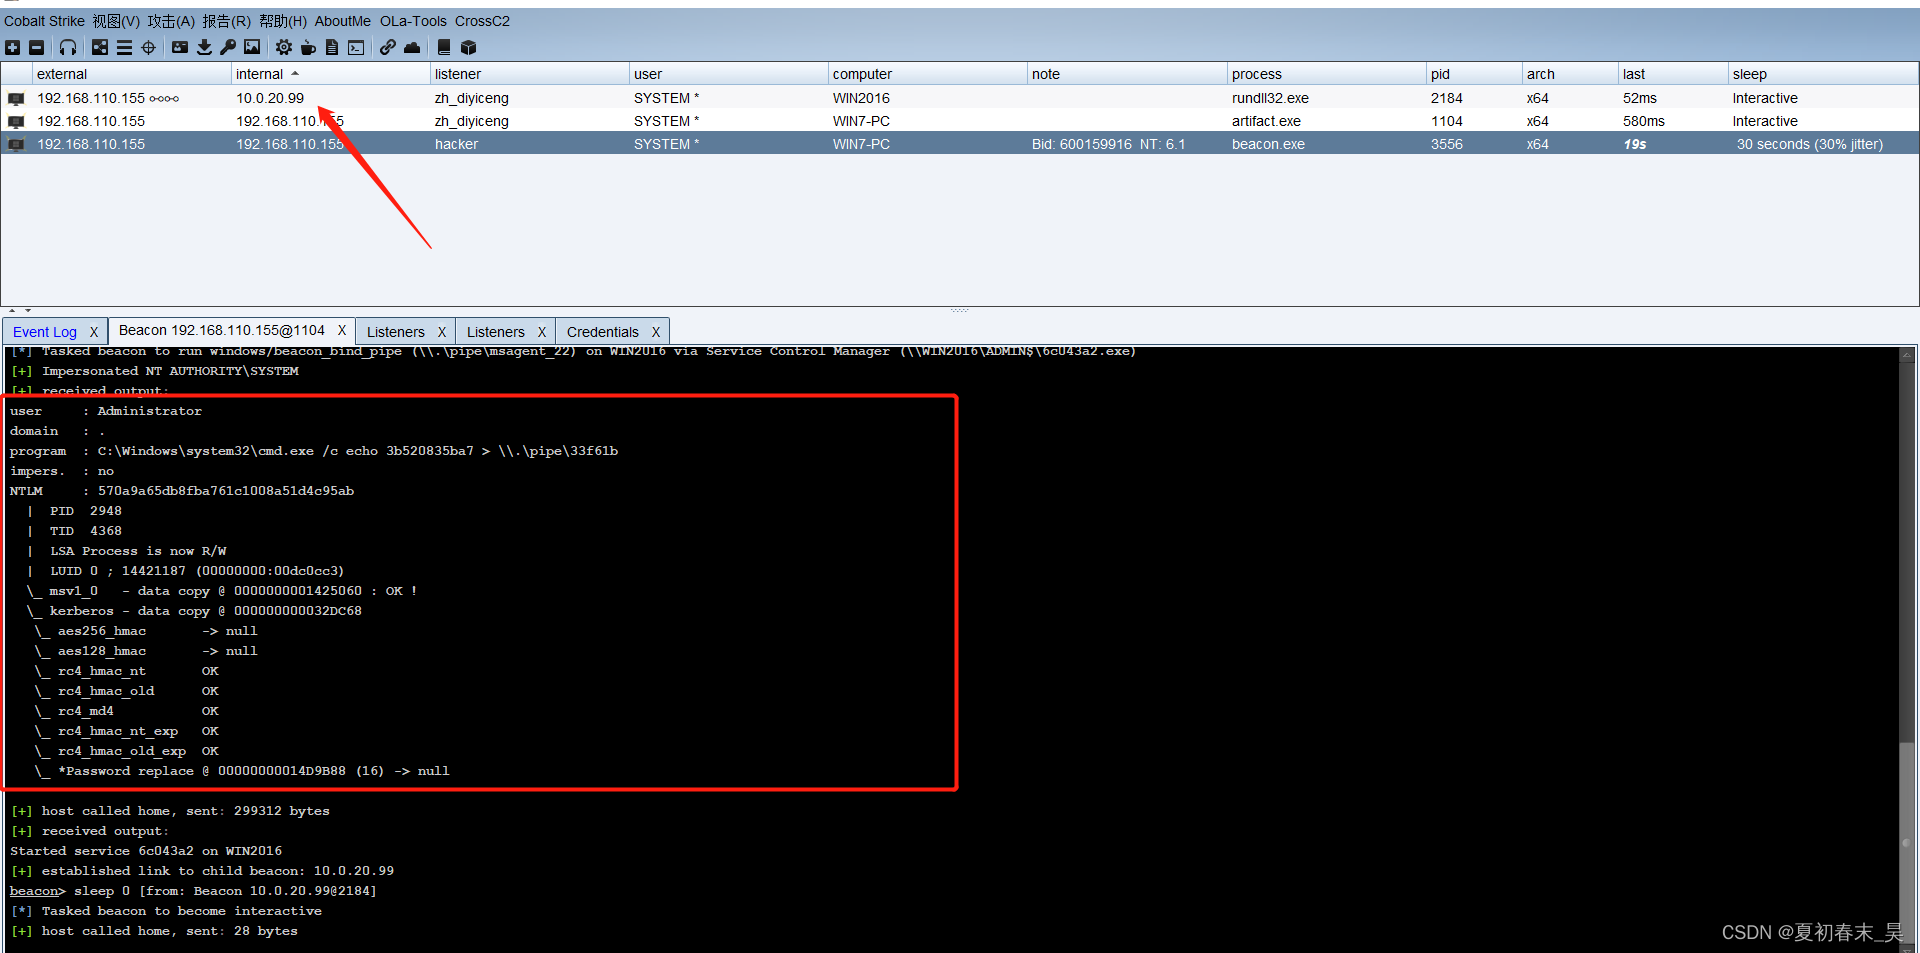Click the document Office macro icon
The width and height of the screenshot is (1920, 953).
pos(332,47)
